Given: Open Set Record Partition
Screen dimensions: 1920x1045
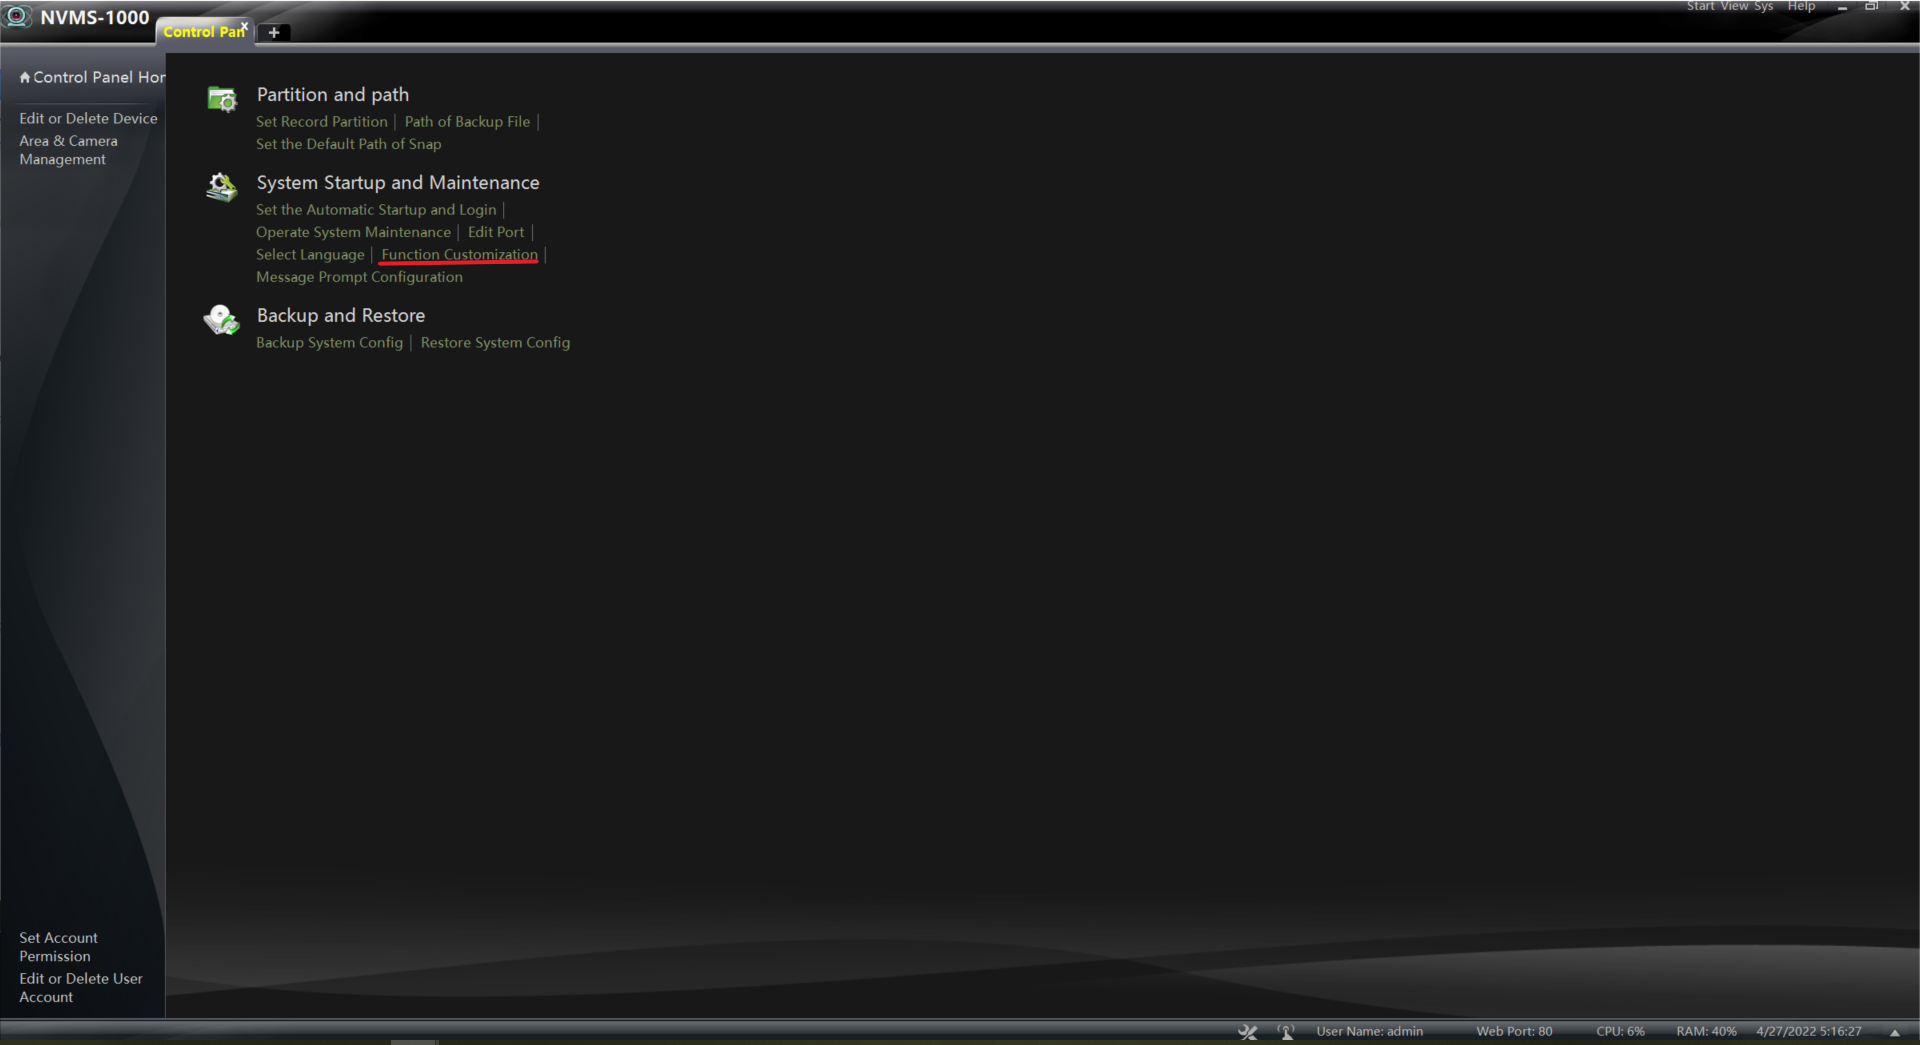Looking at the screenshot, I should click(321, 122).
